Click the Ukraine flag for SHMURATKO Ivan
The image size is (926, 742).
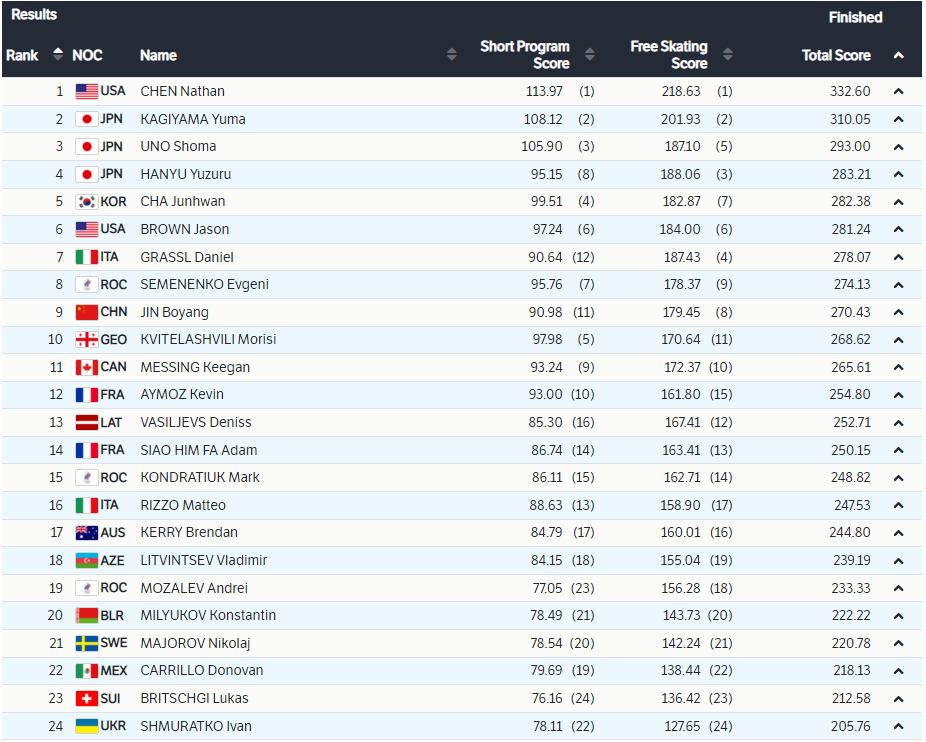87,726
